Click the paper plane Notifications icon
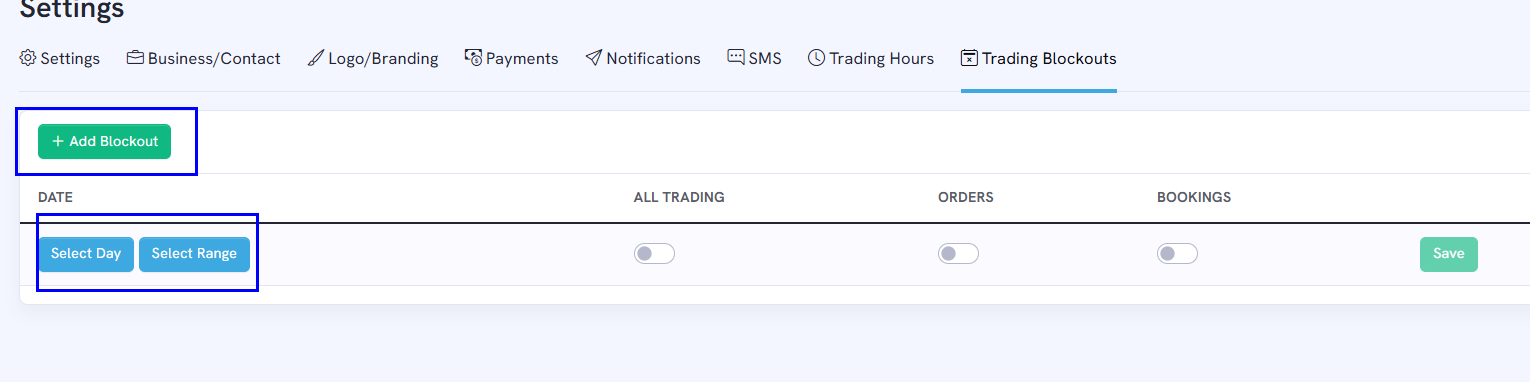The width and height of the screenshot is (1530, 382). pyautogui.click(x=594, y=58)
